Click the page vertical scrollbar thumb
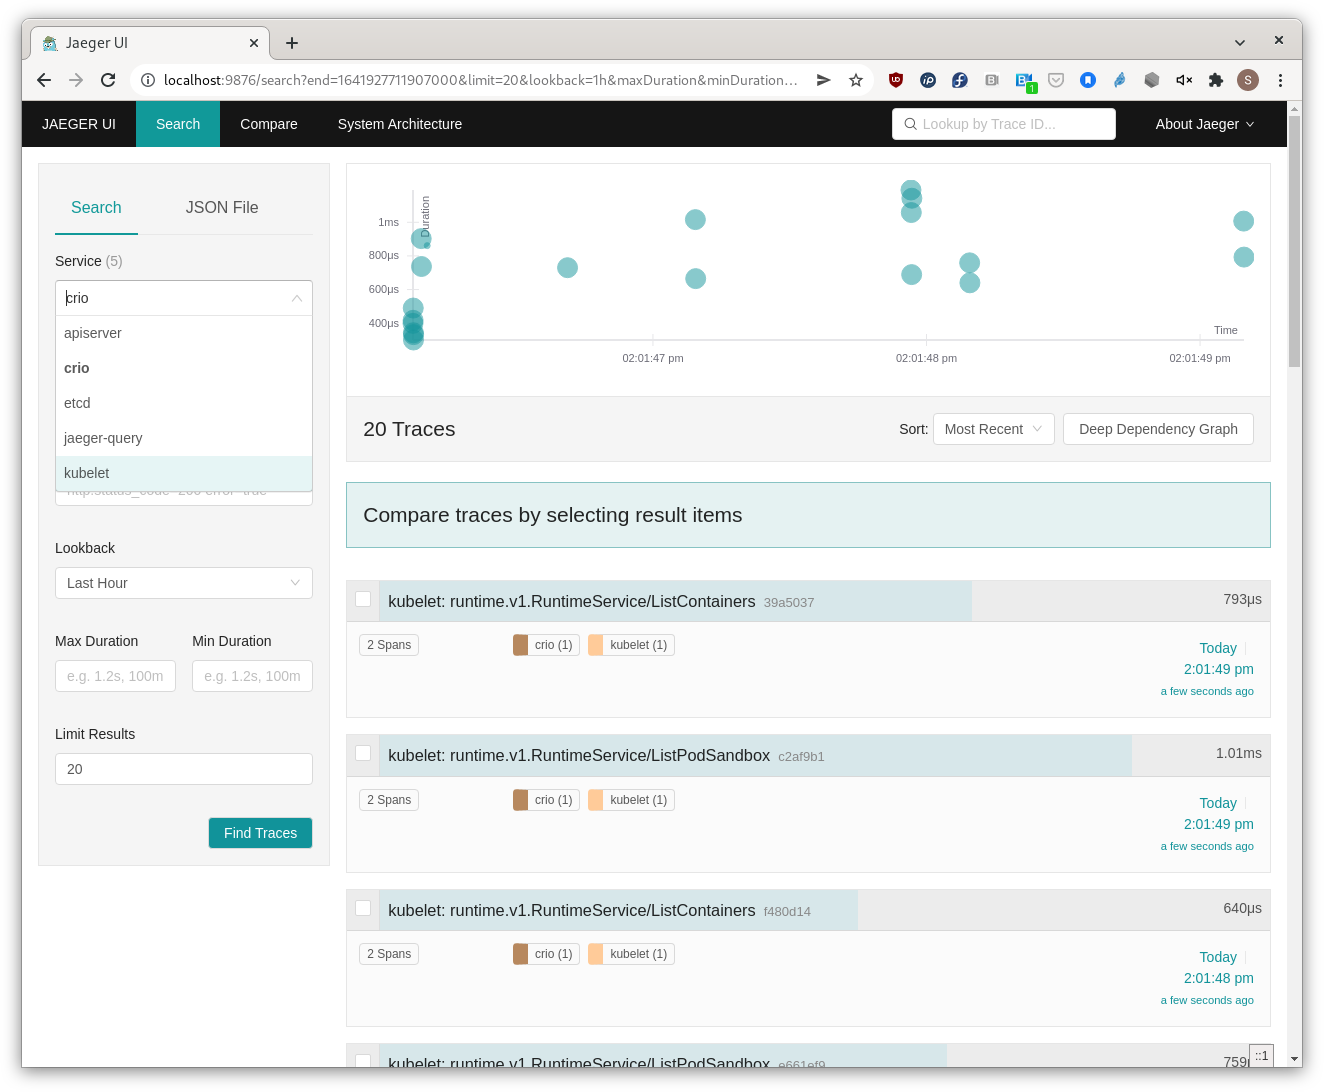Viewport: 1324px width, 1092px height. click(1295, 240)
